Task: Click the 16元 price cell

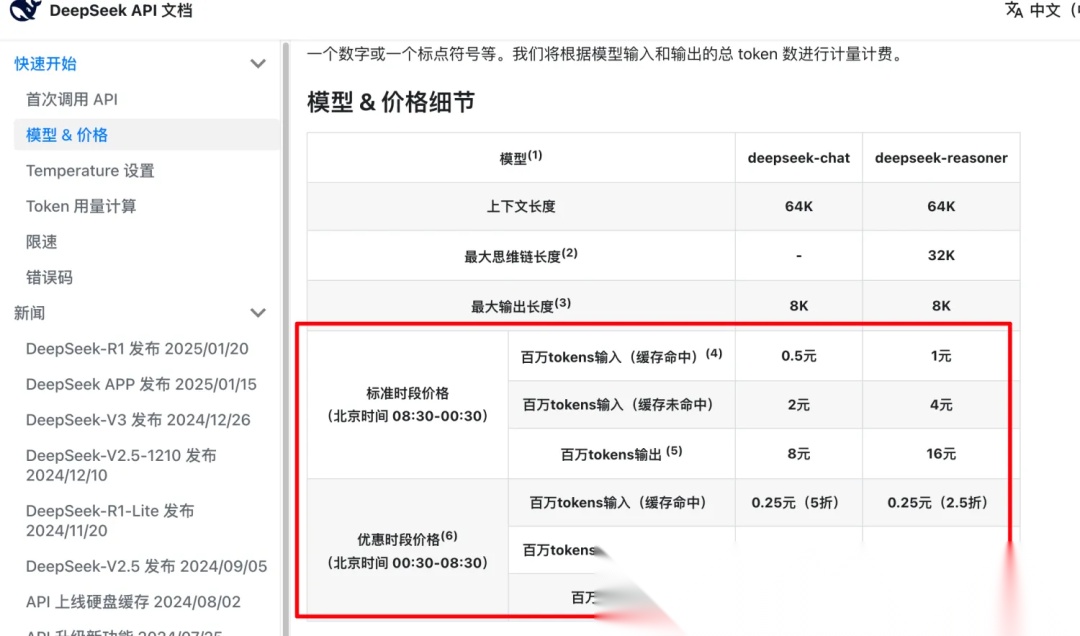Action: click(x=941, y=453)
